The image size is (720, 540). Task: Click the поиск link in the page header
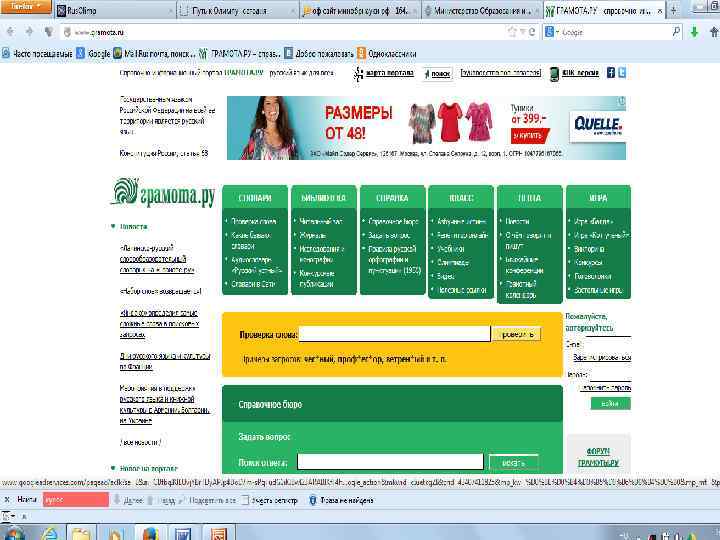440,74
